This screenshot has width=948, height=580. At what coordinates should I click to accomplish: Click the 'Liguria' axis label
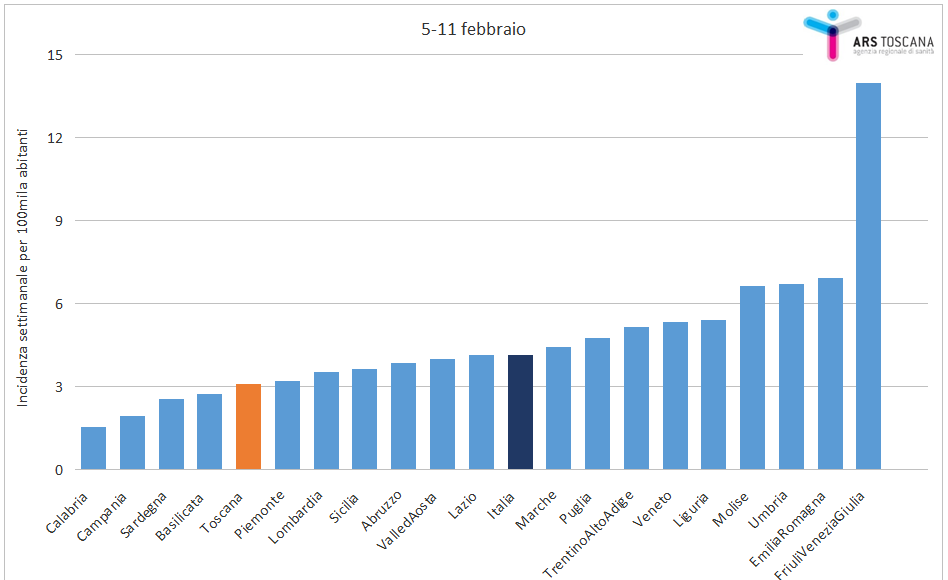click(x=690, y=509)
